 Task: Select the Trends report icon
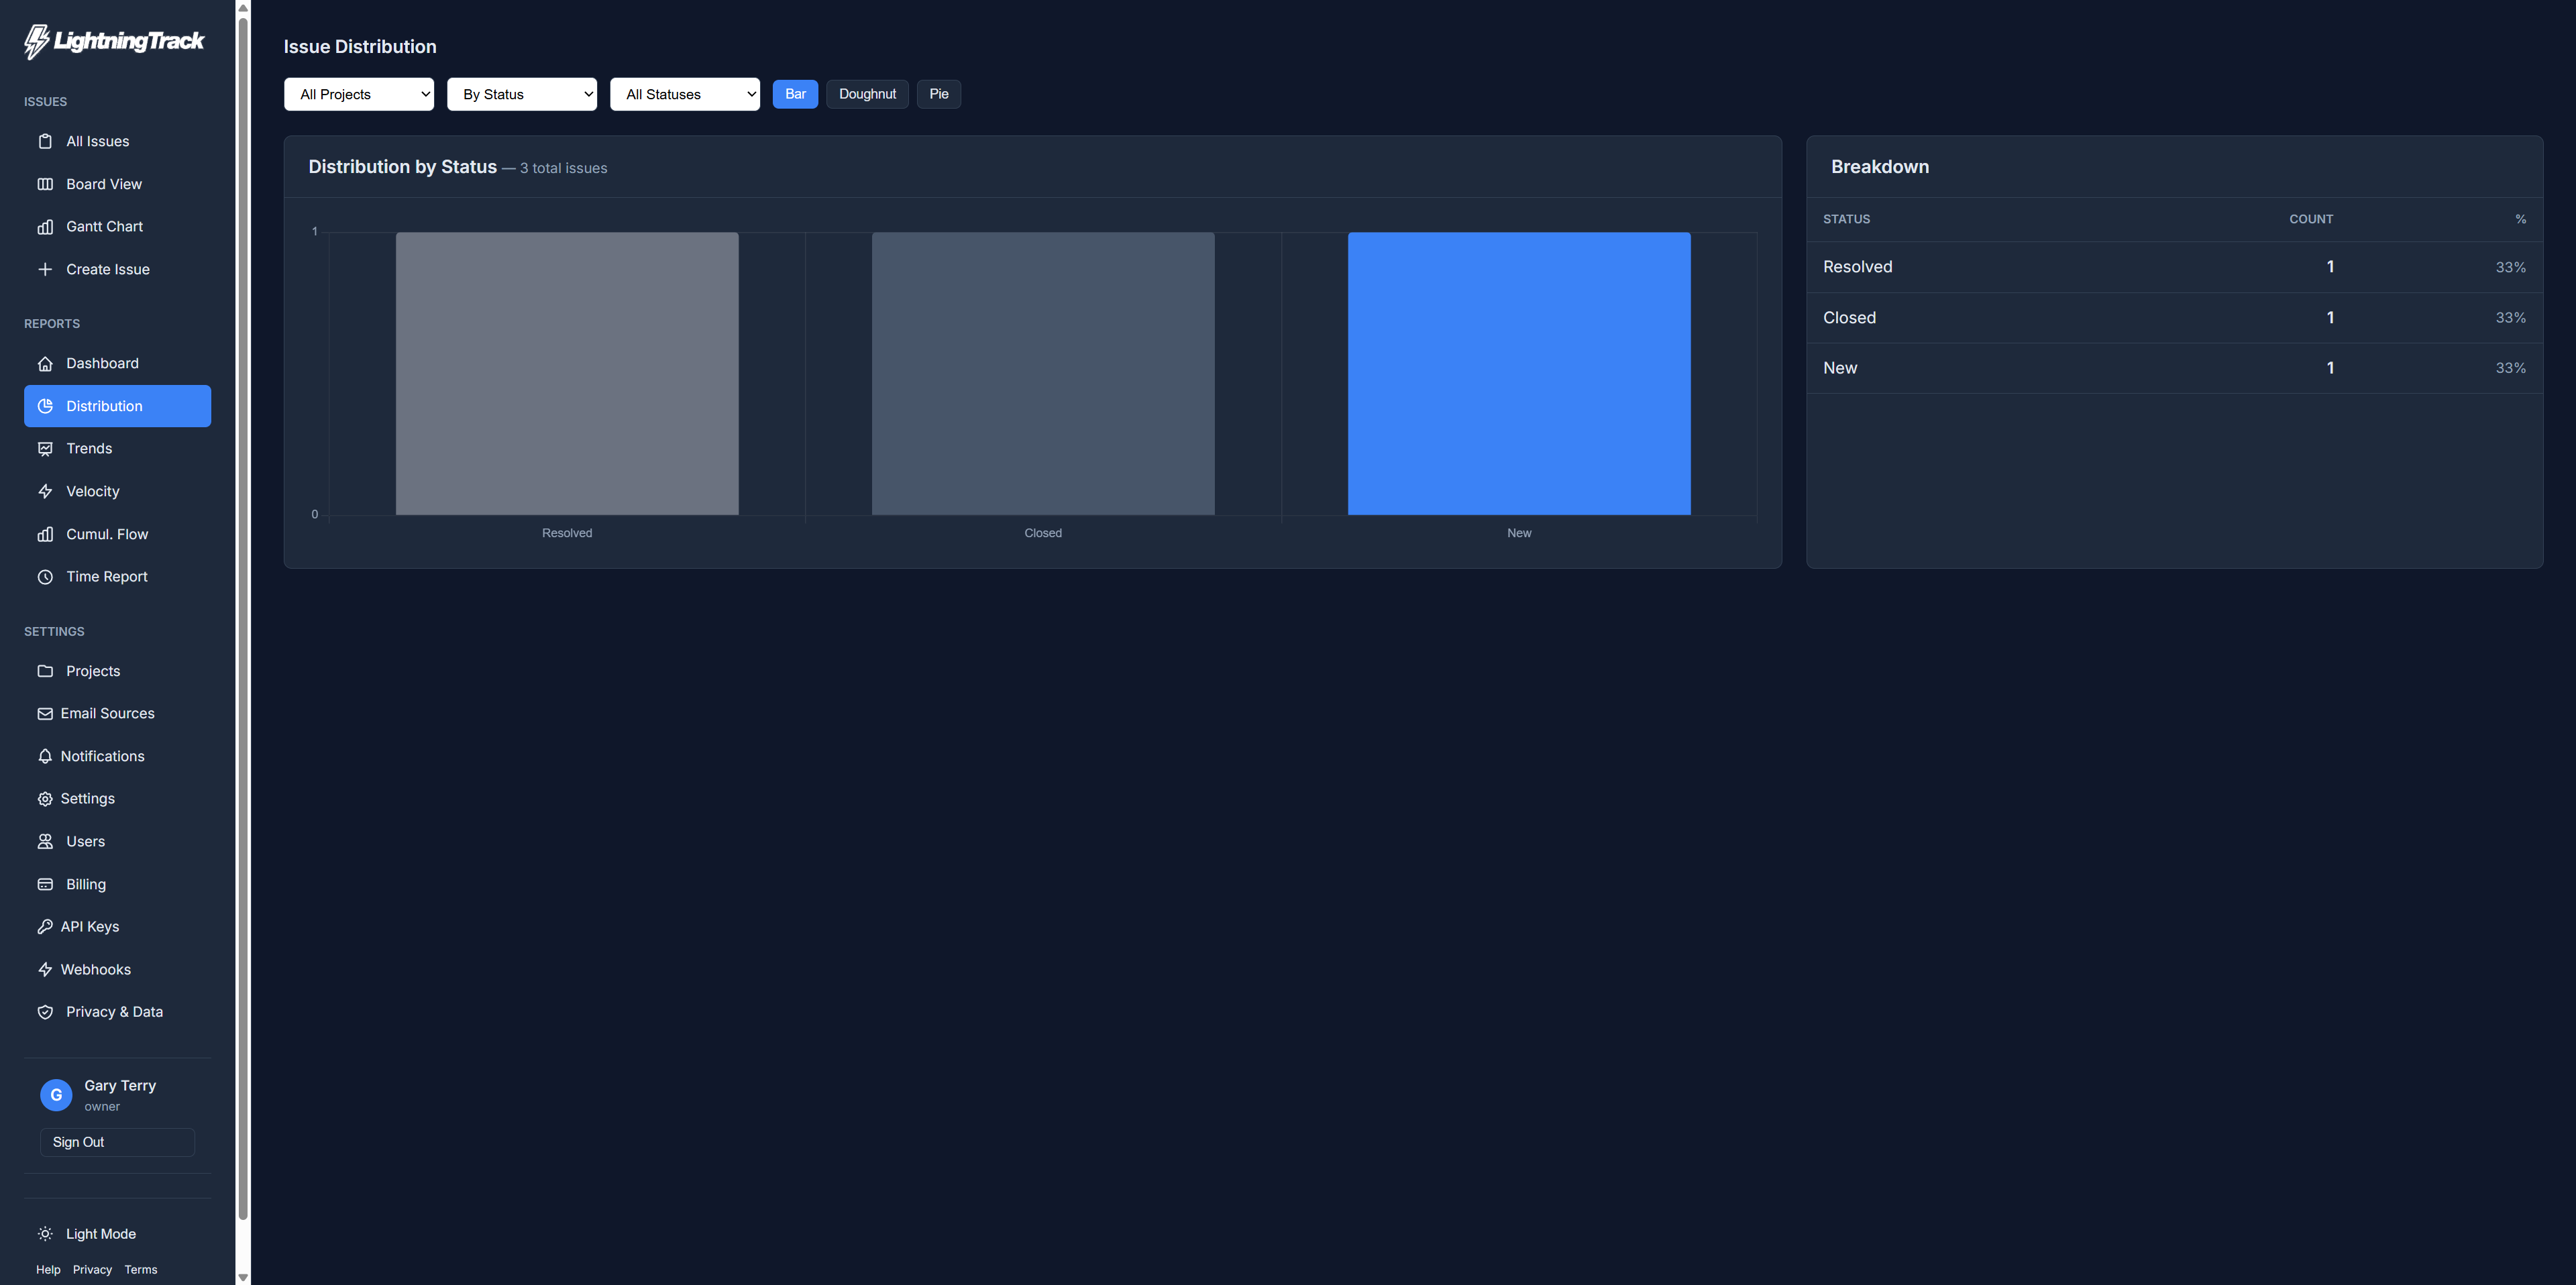pyautogui.click(x=46, y=448)
